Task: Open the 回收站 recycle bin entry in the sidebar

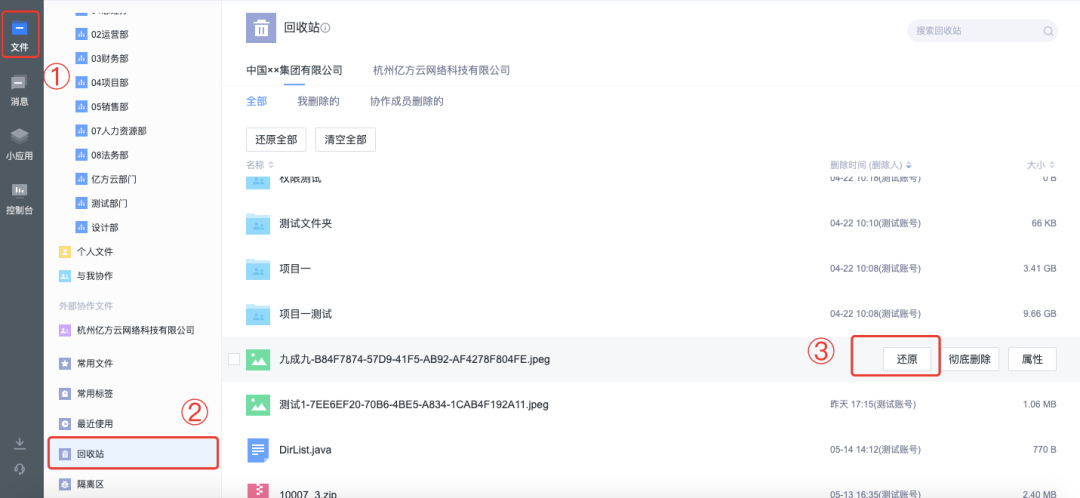Action: (132, 454)
